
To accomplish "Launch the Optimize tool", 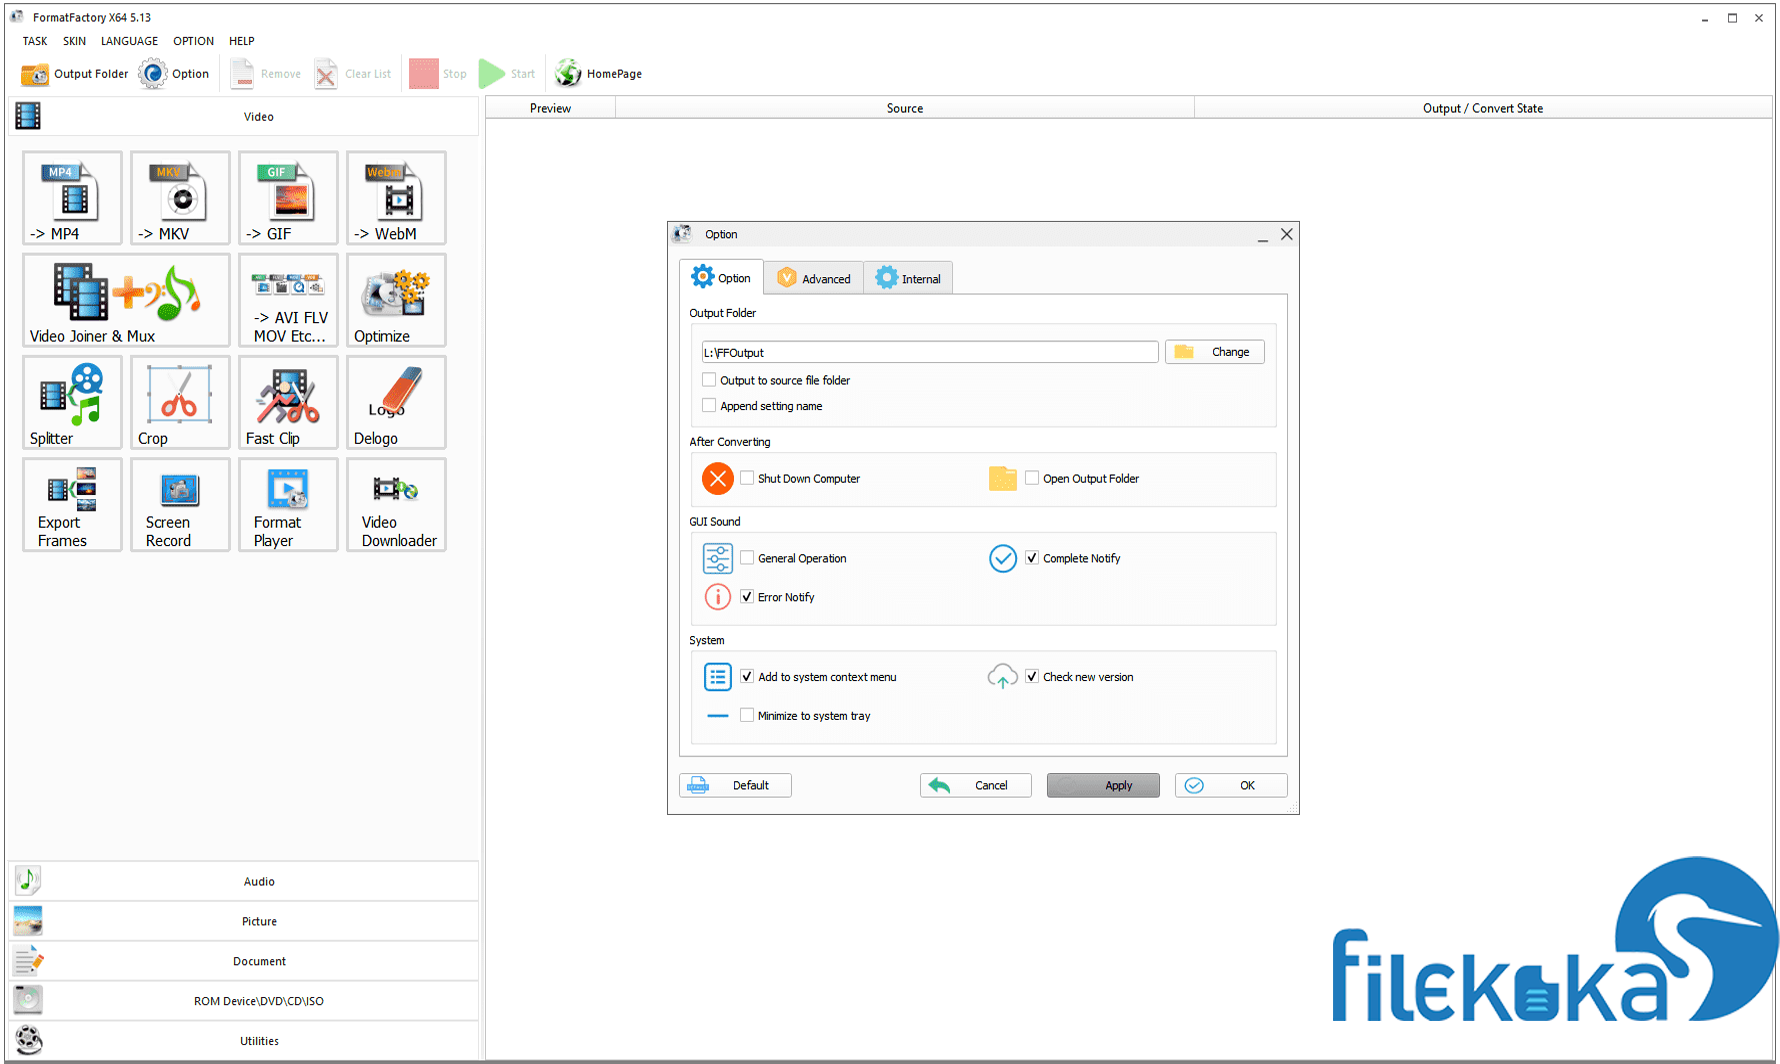I will pos(396,300).
